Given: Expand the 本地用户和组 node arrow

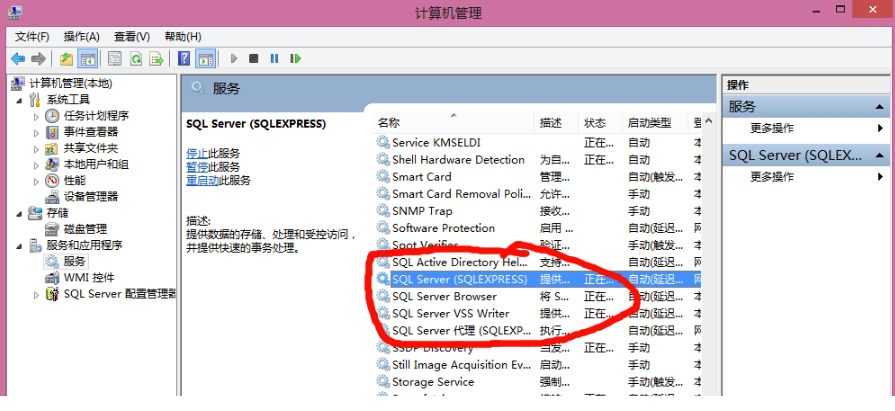Looking at the screenshot, I should pos(37,165).
